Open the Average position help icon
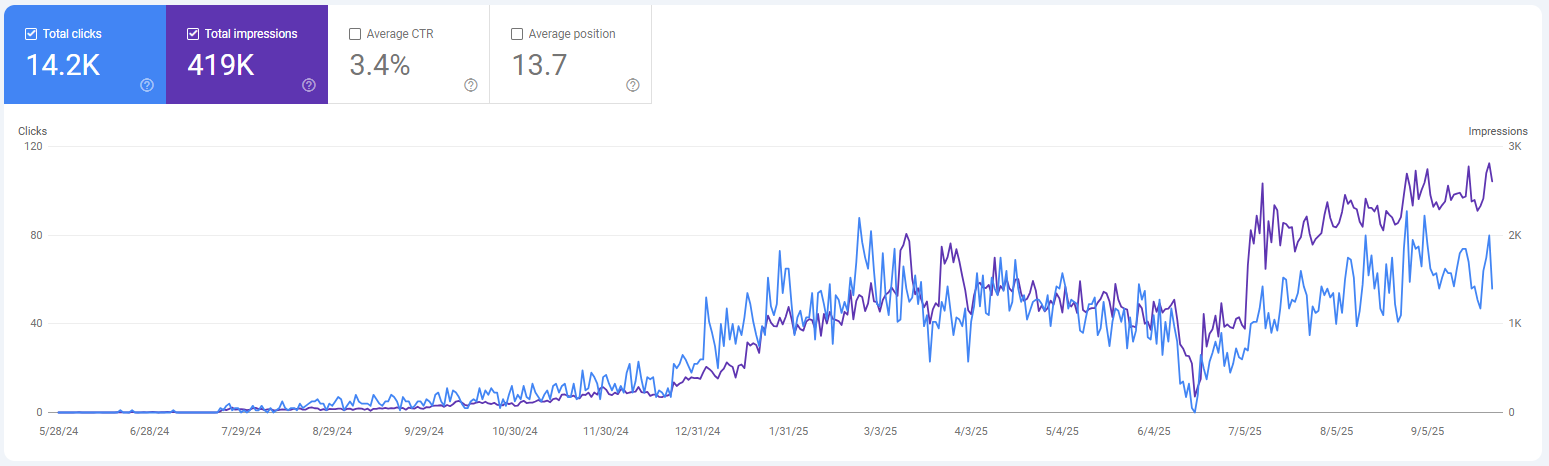 click(x=633, y=85)
